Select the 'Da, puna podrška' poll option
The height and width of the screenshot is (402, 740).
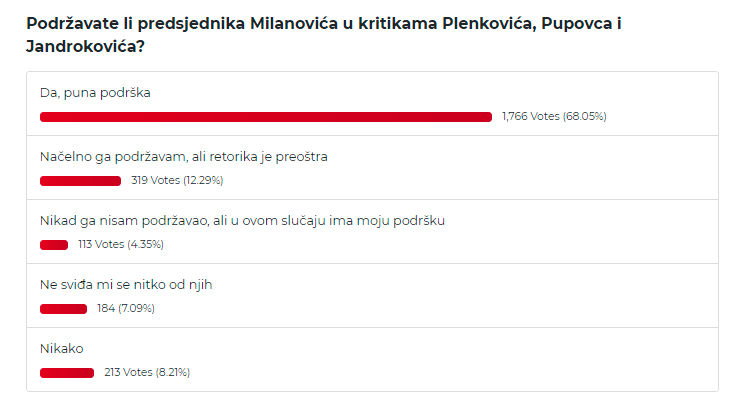(x=95, y=93)
